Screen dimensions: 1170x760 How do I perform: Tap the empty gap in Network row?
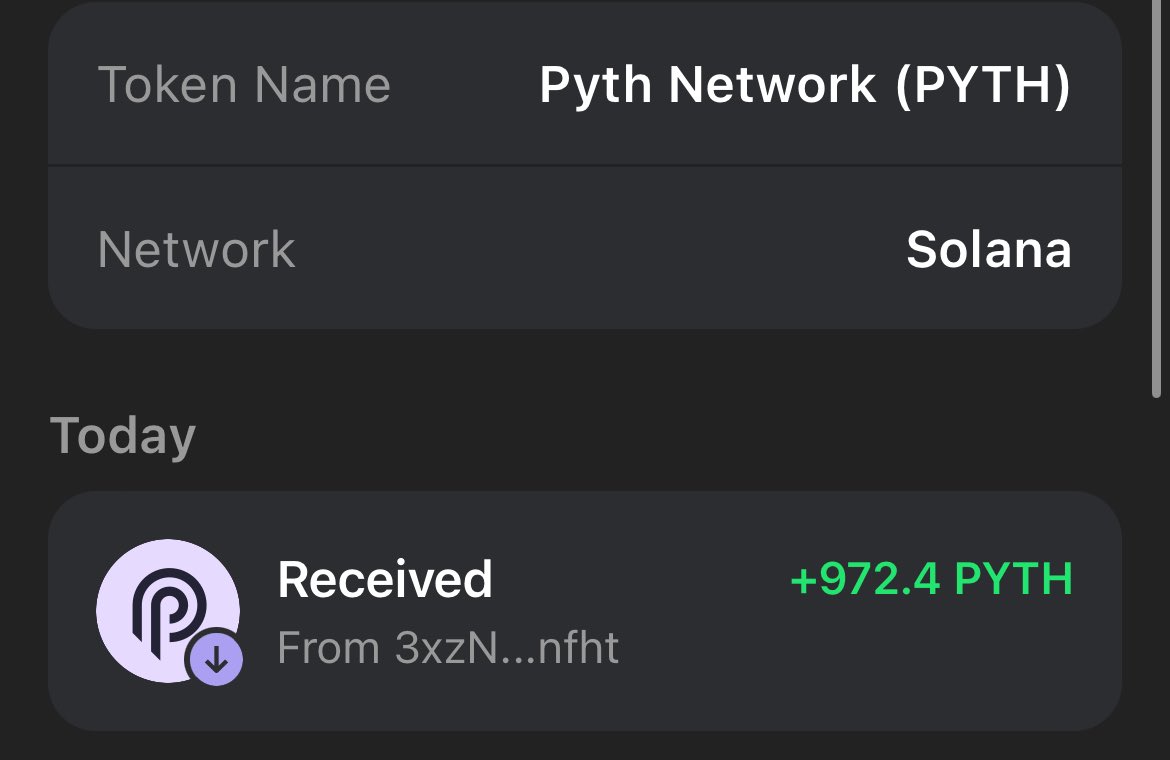[600, 249]
